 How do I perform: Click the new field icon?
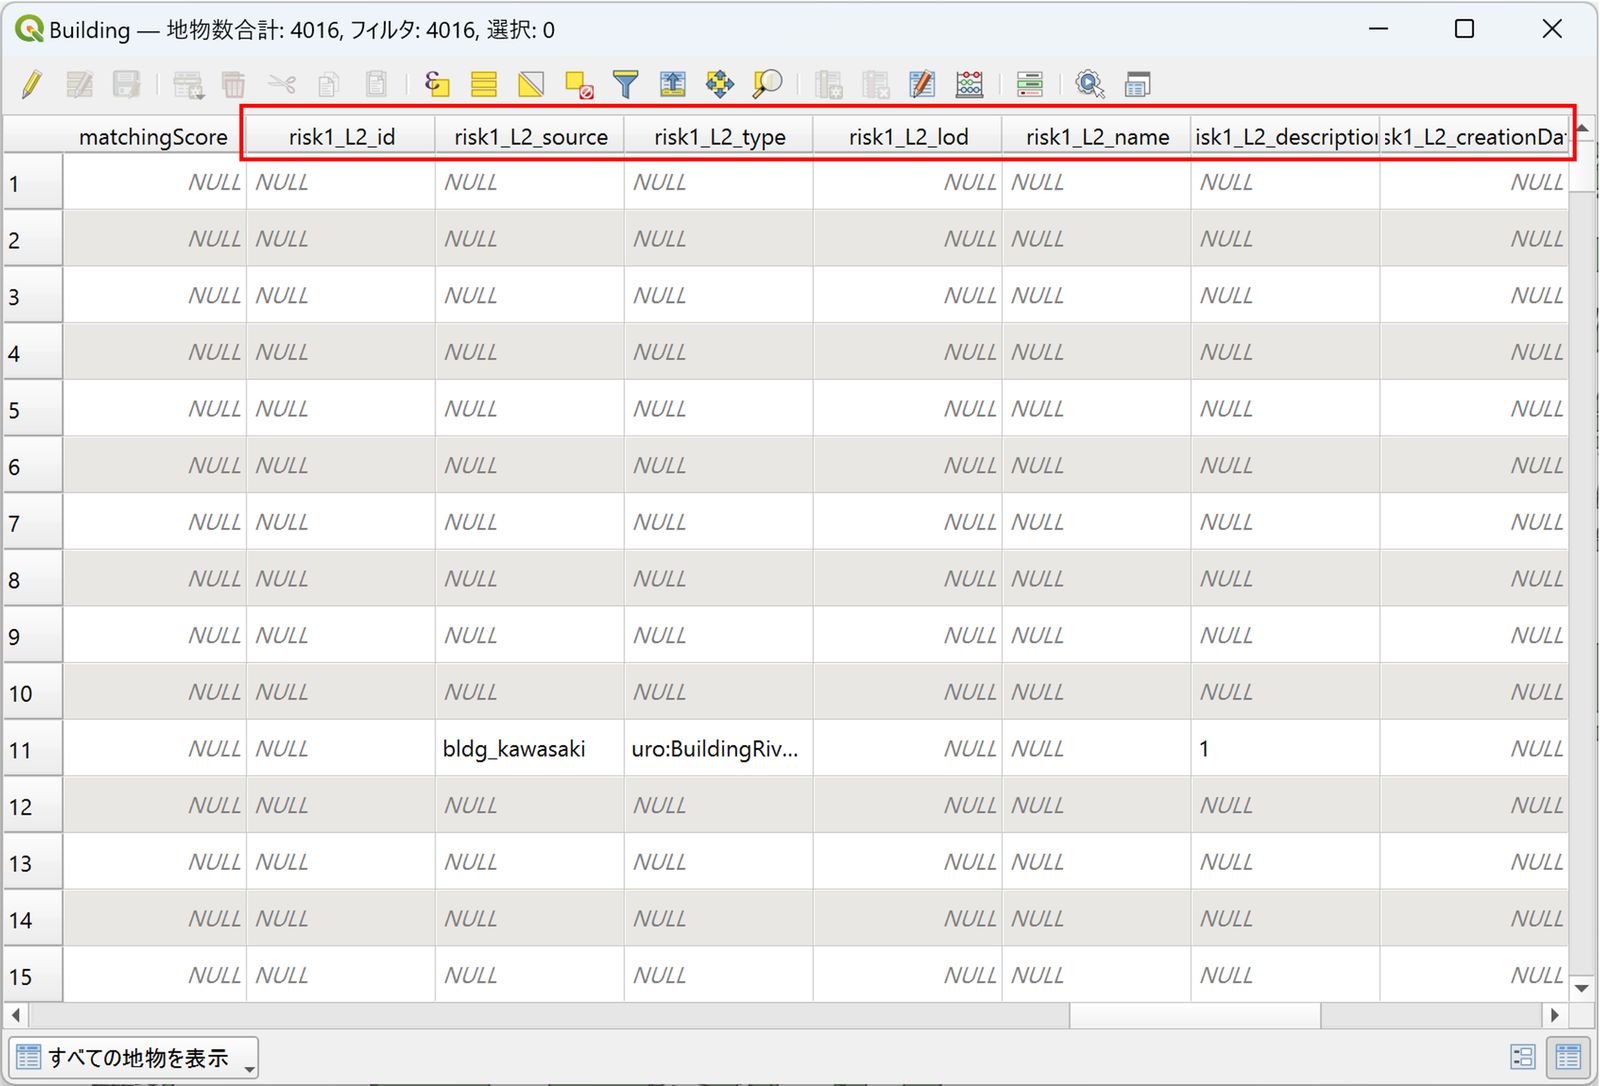click(828, 84)
